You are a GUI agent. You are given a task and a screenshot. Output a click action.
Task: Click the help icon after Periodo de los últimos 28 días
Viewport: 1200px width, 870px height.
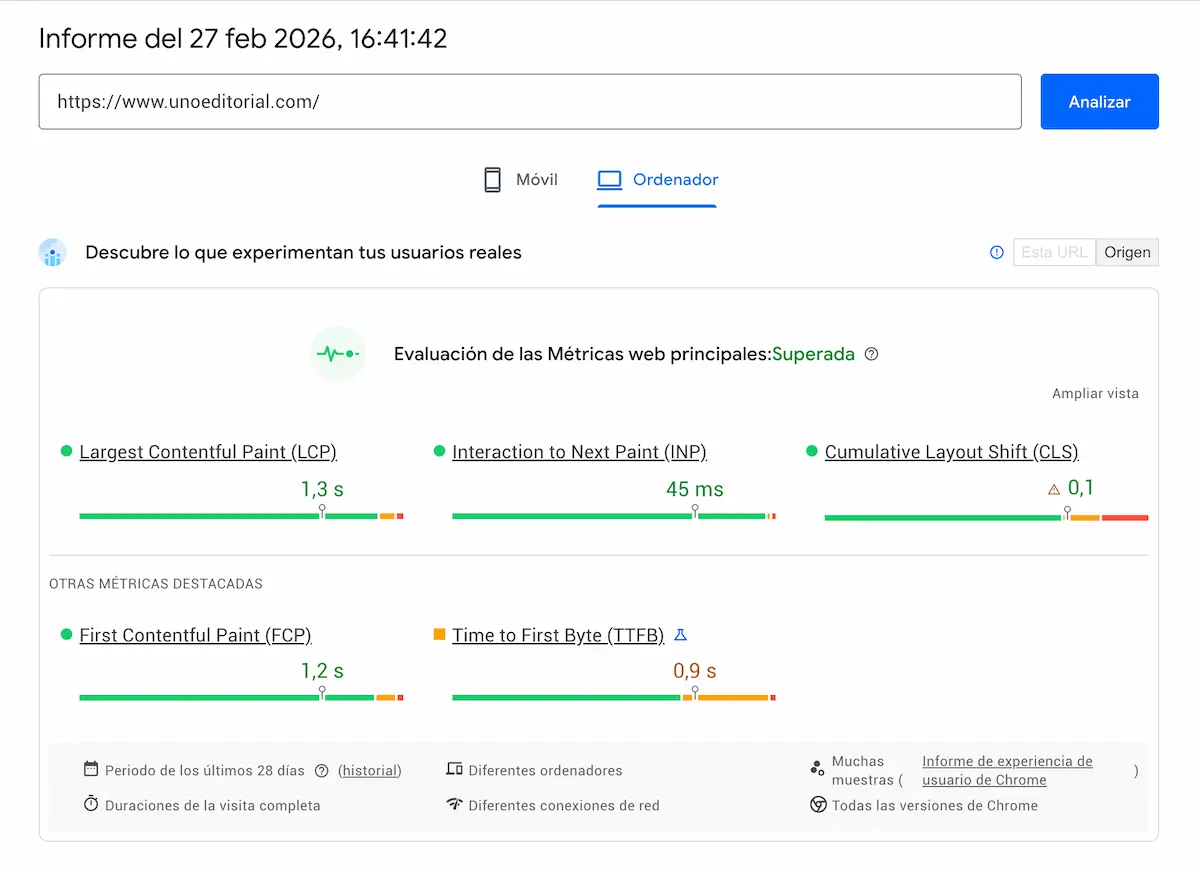[321, 770]
